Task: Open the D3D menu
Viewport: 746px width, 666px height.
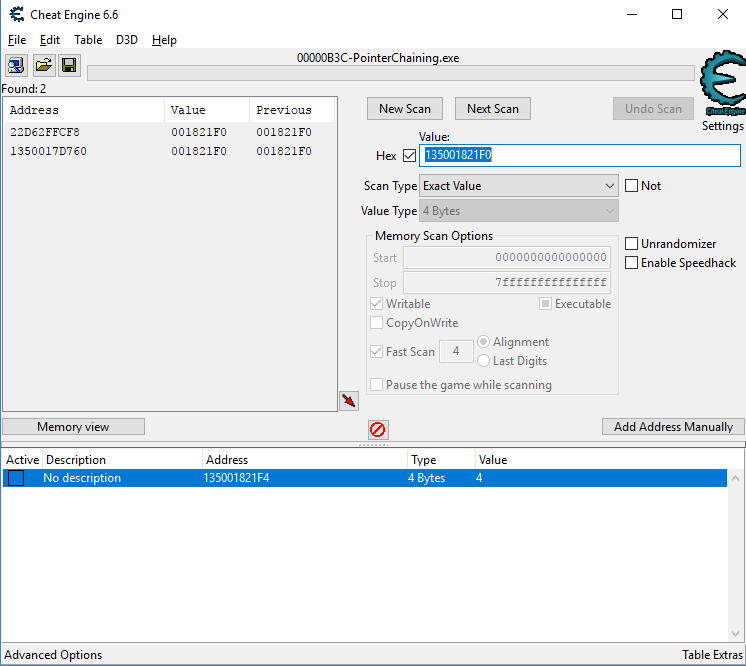Action: pyautogui.click(x=127, y=40)
